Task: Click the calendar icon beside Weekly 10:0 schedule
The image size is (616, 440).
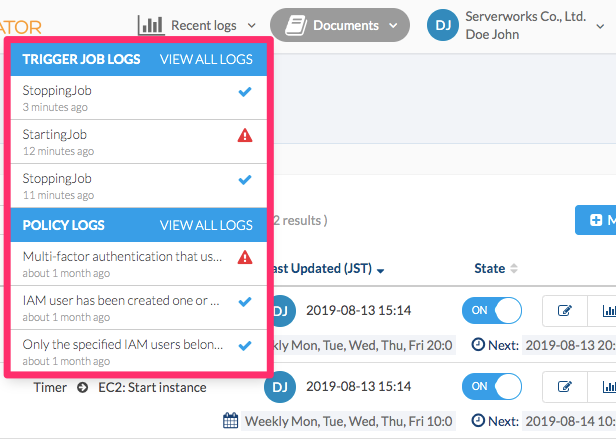Action: [x=231, y=421]
